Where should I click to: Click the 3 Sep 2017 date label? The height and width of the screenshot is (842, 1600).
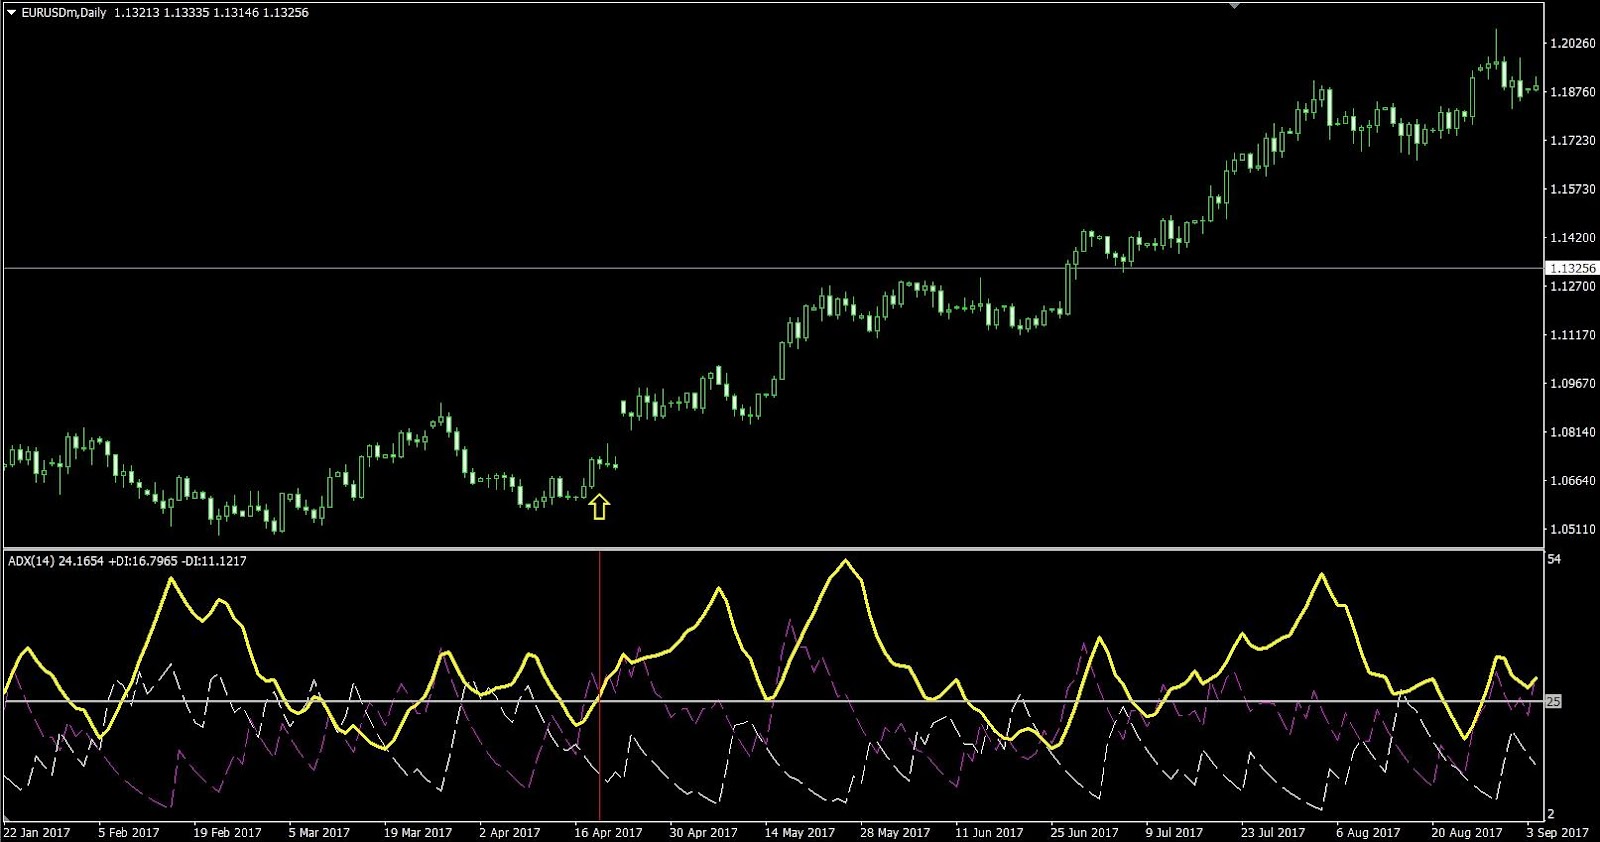coord(1558,832)
